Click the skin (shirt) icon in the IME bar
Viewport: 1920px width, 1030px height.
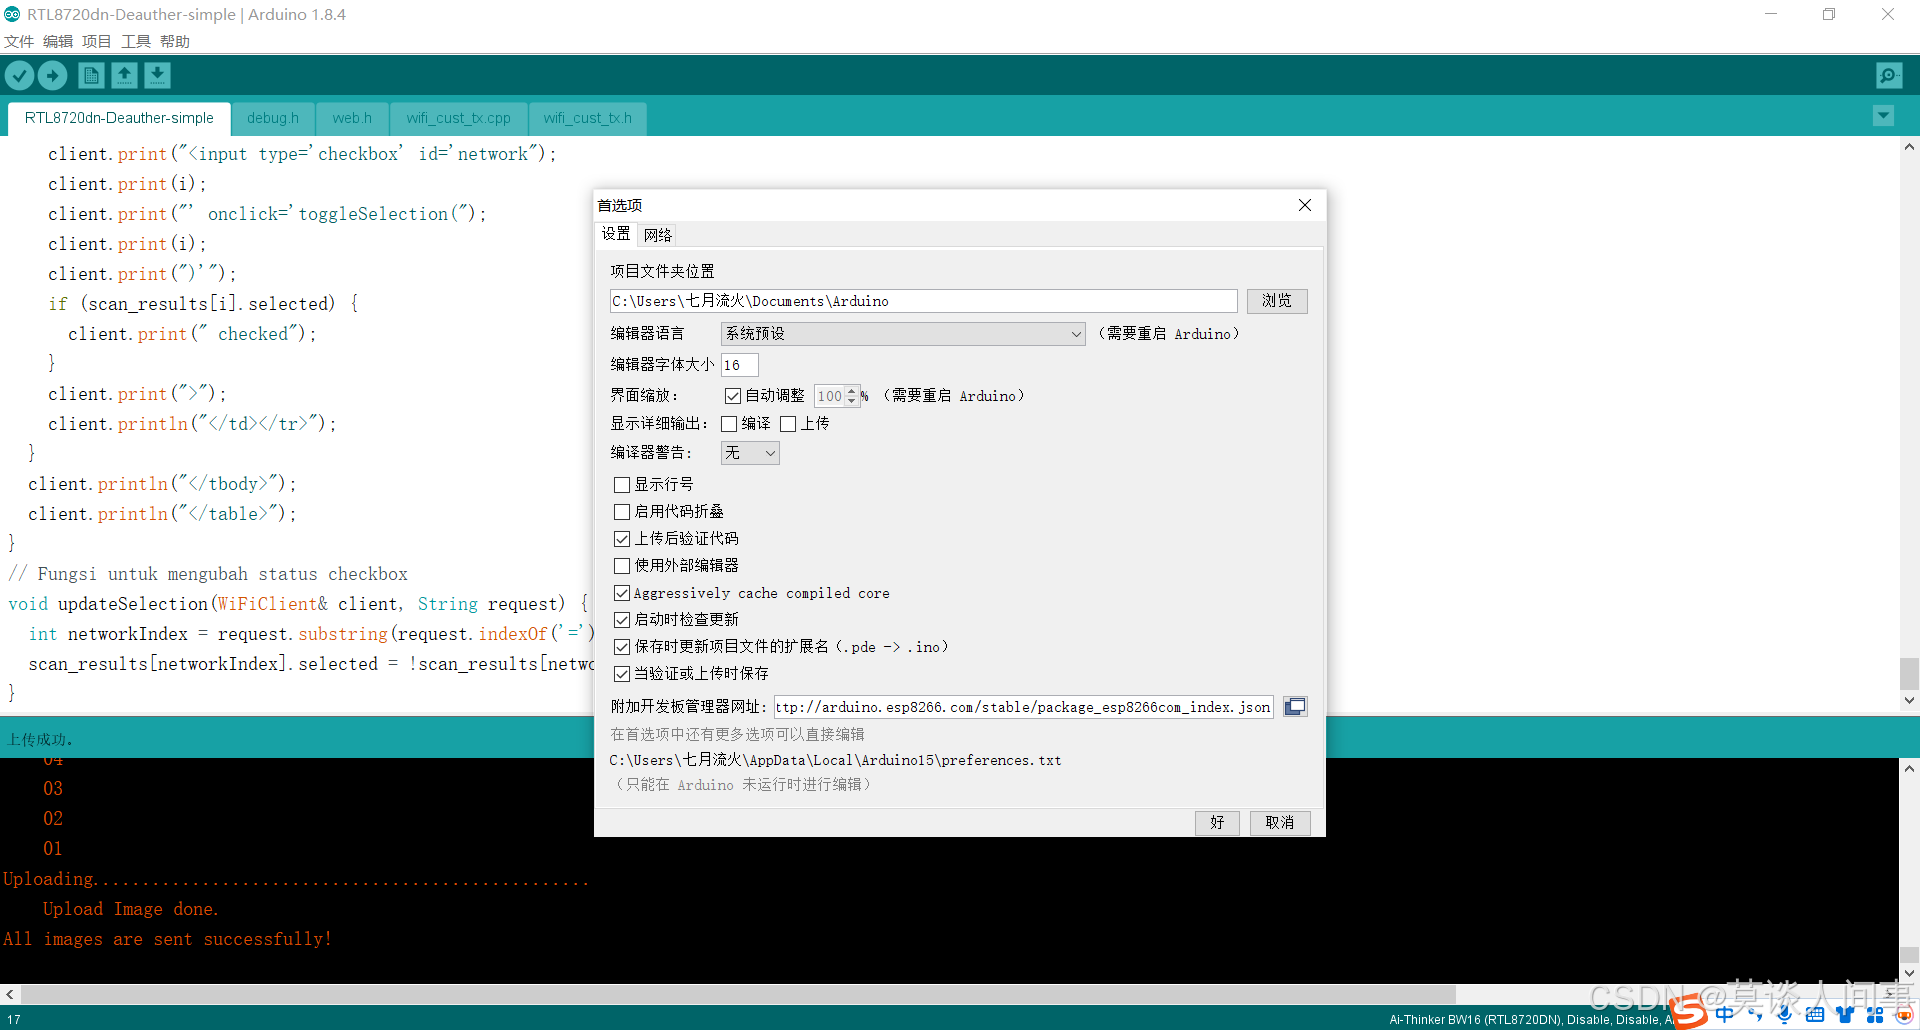point(1845,1014)
